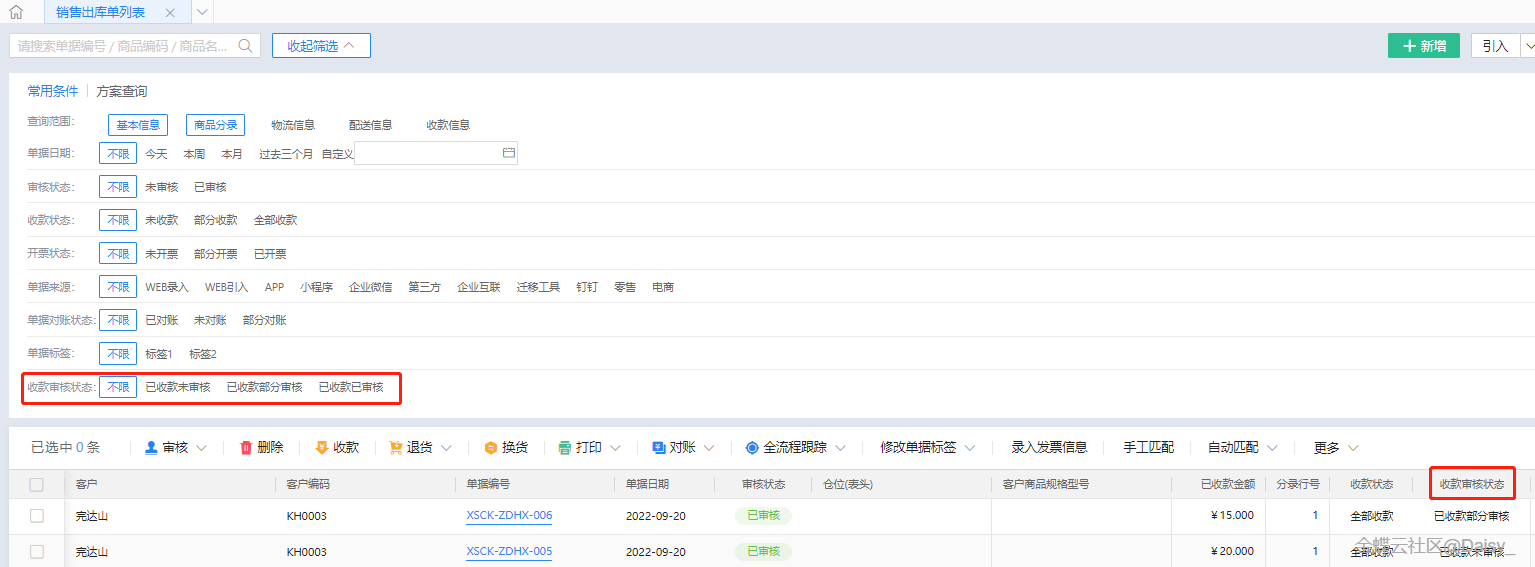Click the 新增 button
This screenshot has width=1535, height=567.
pyautogui.click(x=1424, y=46)
